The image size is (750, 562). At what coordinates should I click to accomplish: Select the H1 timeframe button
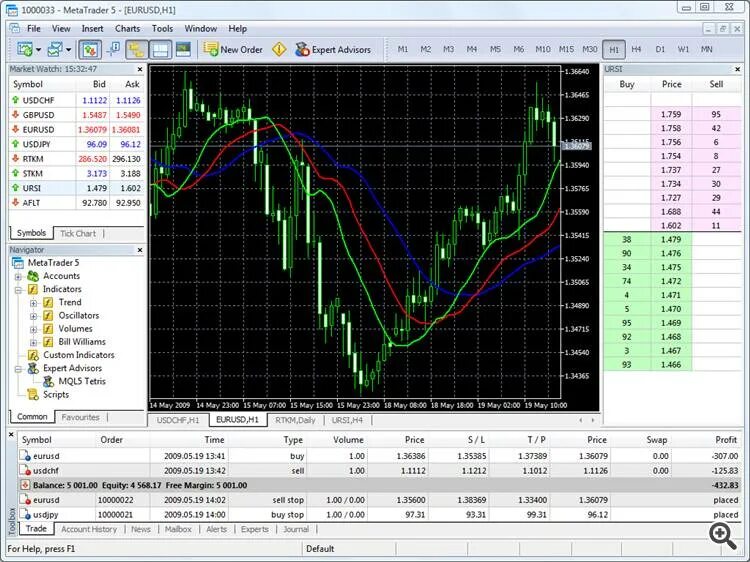[614, 49]
